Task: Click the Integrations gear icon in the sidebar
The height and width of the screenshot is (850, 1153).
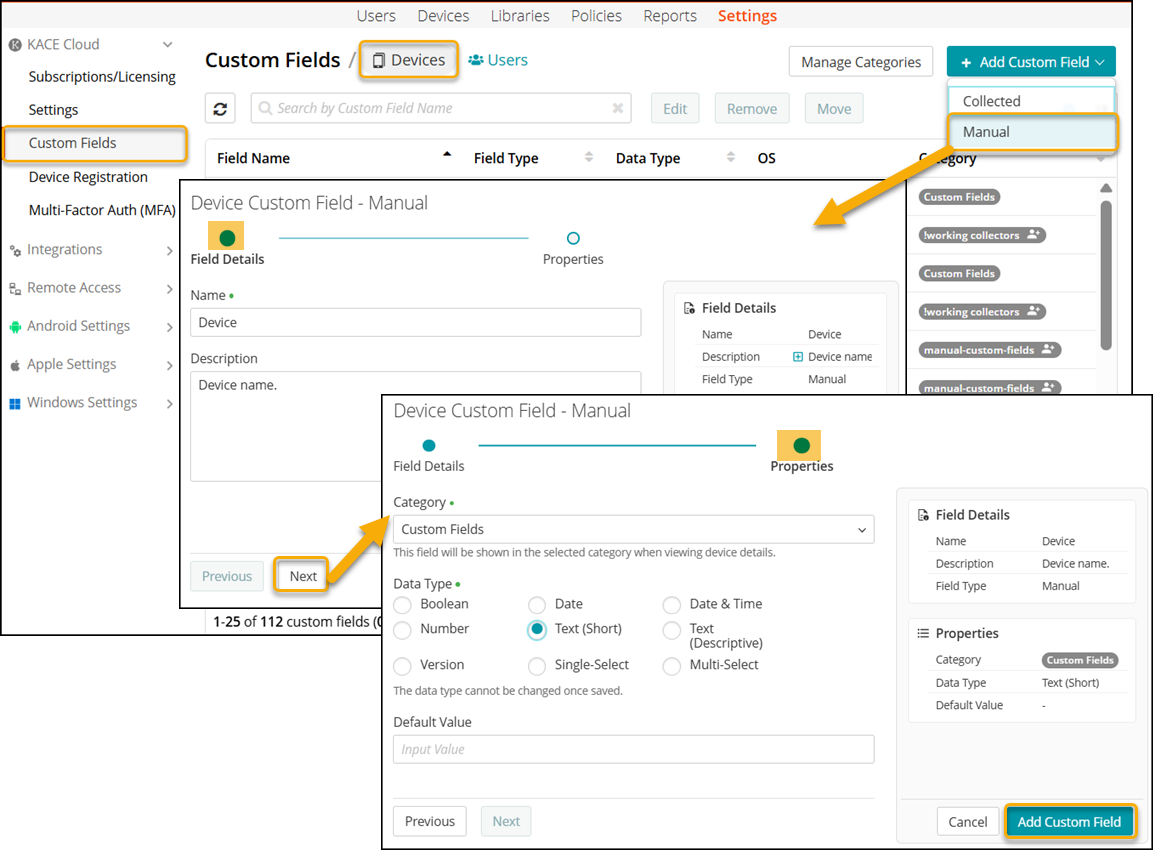Action: 15,250
